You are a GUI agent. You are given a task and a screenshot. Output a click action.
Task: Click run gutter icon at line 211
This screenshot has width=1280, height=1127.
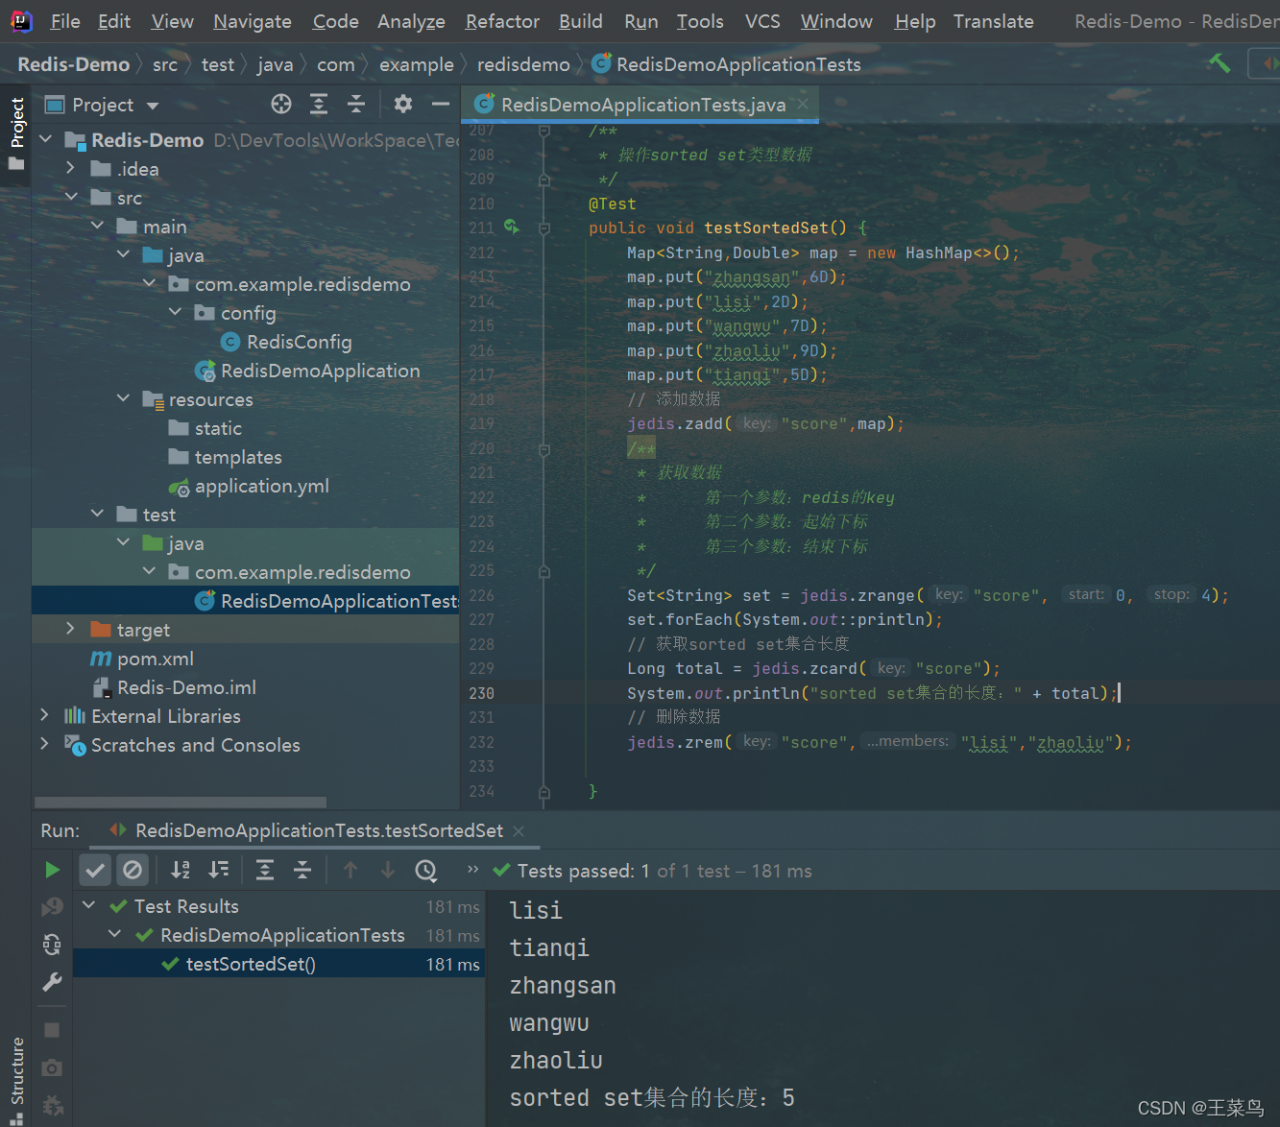[511, 227]
